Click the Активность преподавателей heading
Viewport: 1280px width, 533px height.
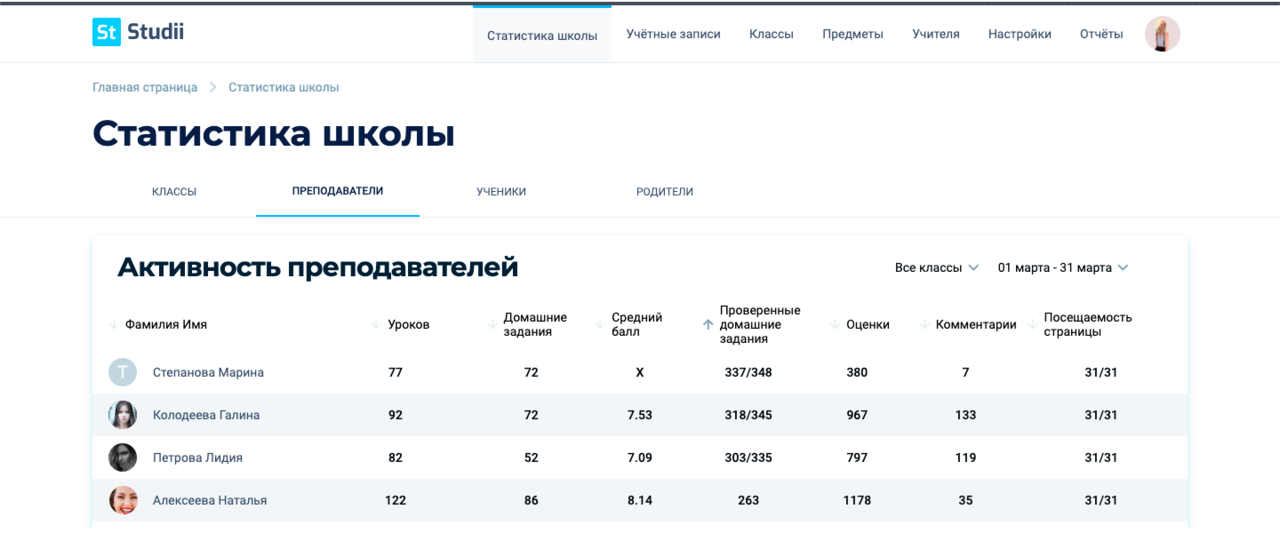pos(318,268)
